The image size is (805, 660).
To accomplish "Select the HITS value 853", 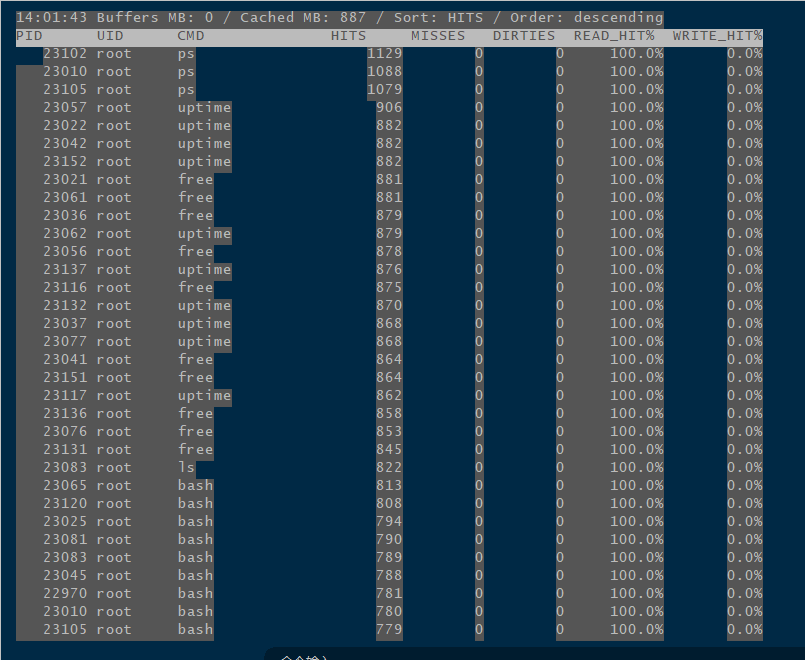I will [x=389, y=432].
